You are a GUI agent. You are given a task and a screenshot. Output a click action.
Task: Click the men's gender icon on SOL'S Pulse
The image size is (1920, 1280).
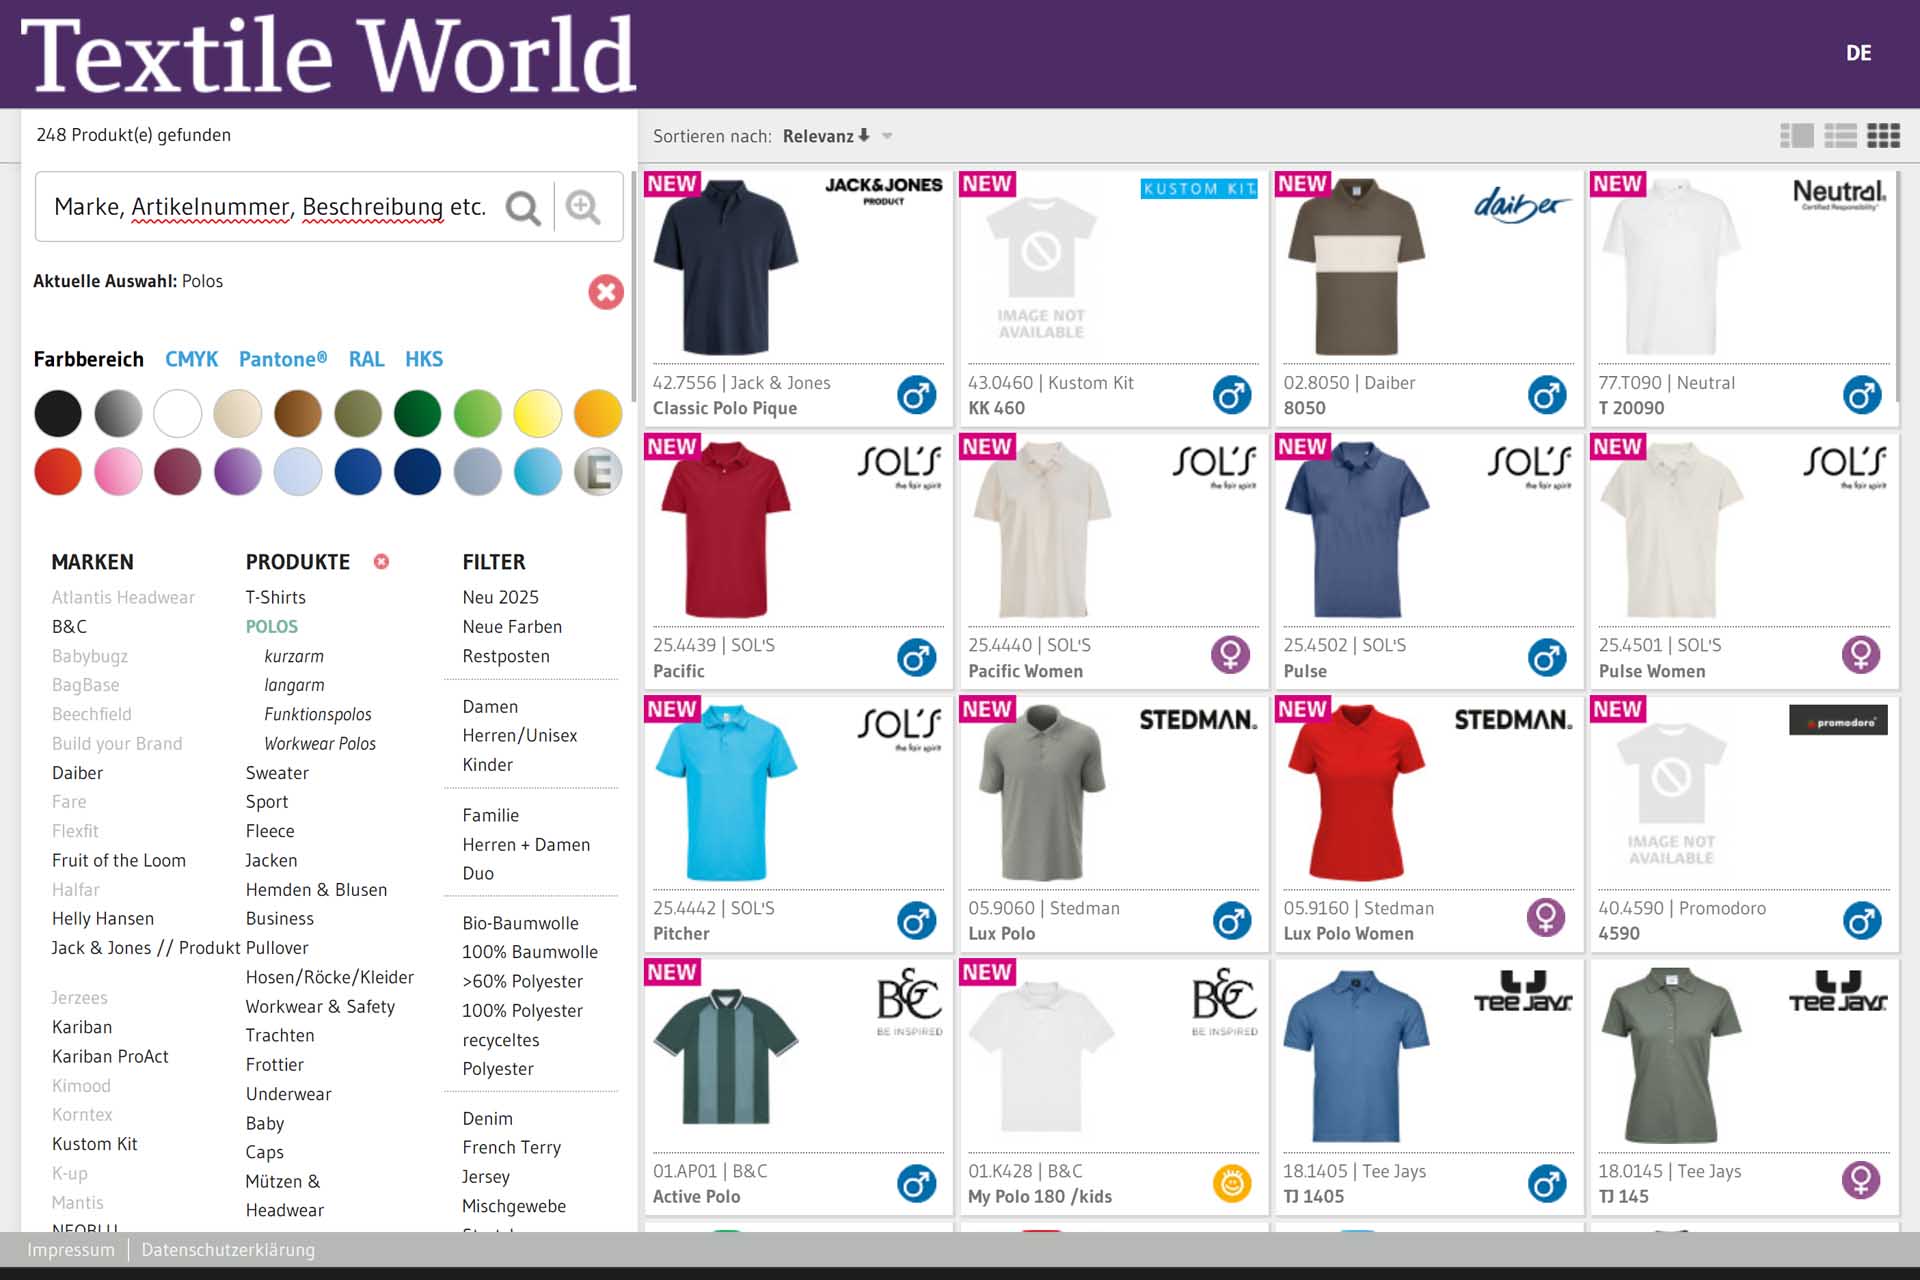[1547, 657]
